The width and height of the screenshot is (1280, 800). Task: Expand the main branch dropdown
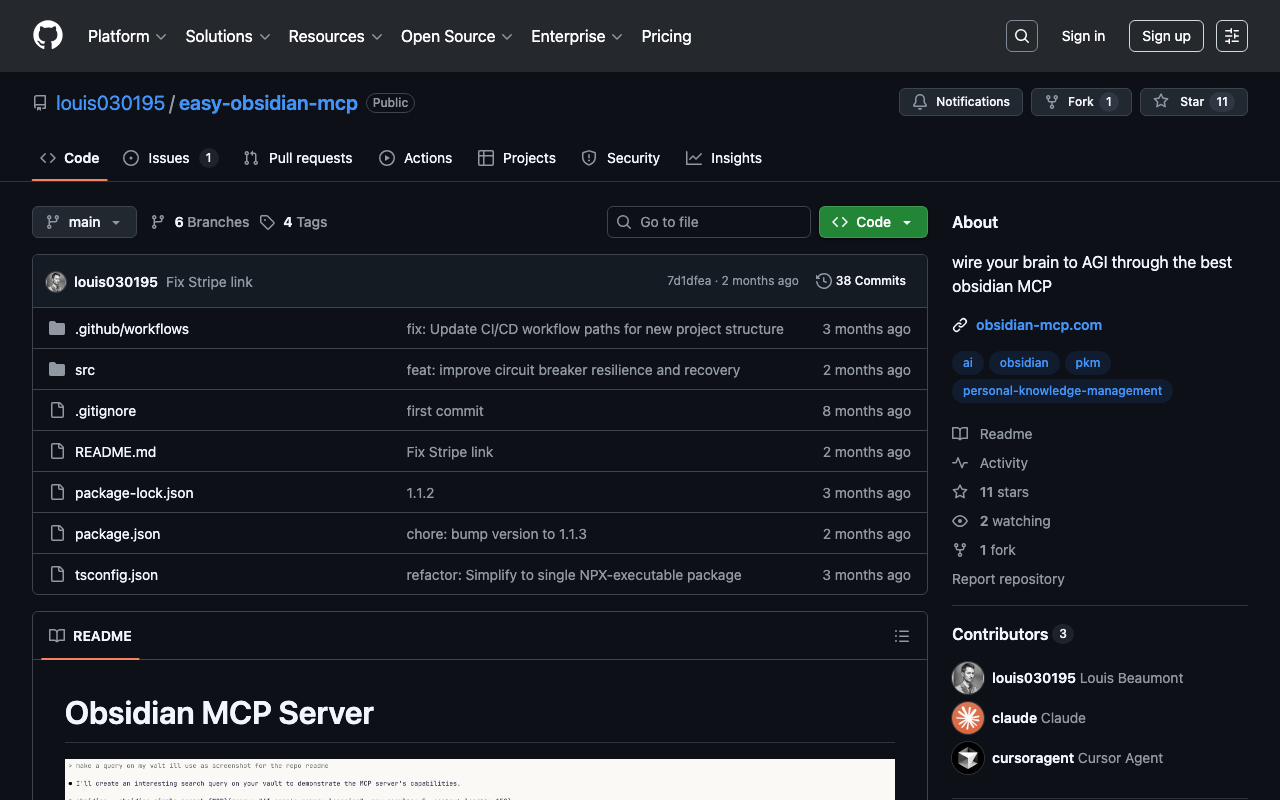(84, 222)
